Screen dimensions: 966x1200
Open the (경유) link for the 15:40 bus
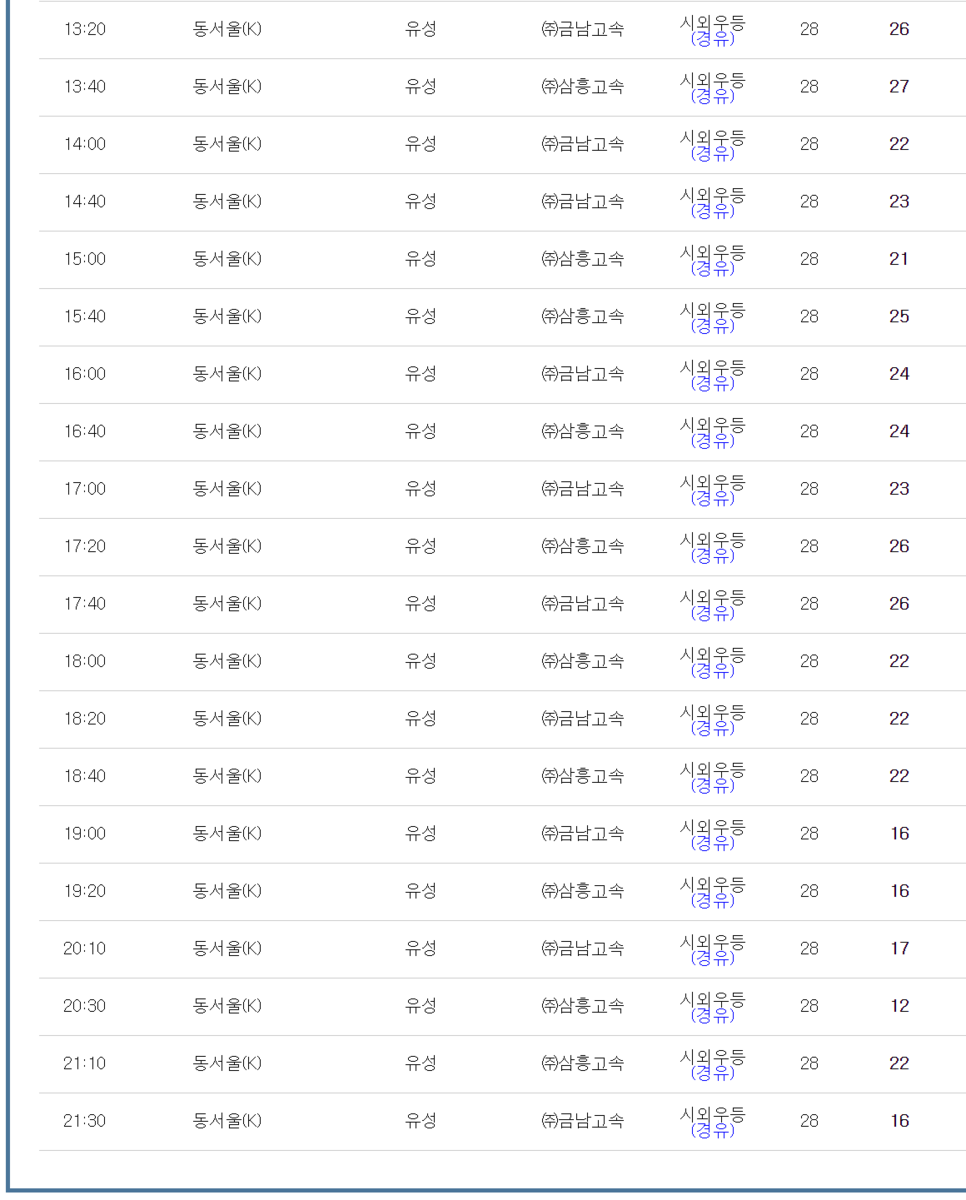(x=712, y=327)
